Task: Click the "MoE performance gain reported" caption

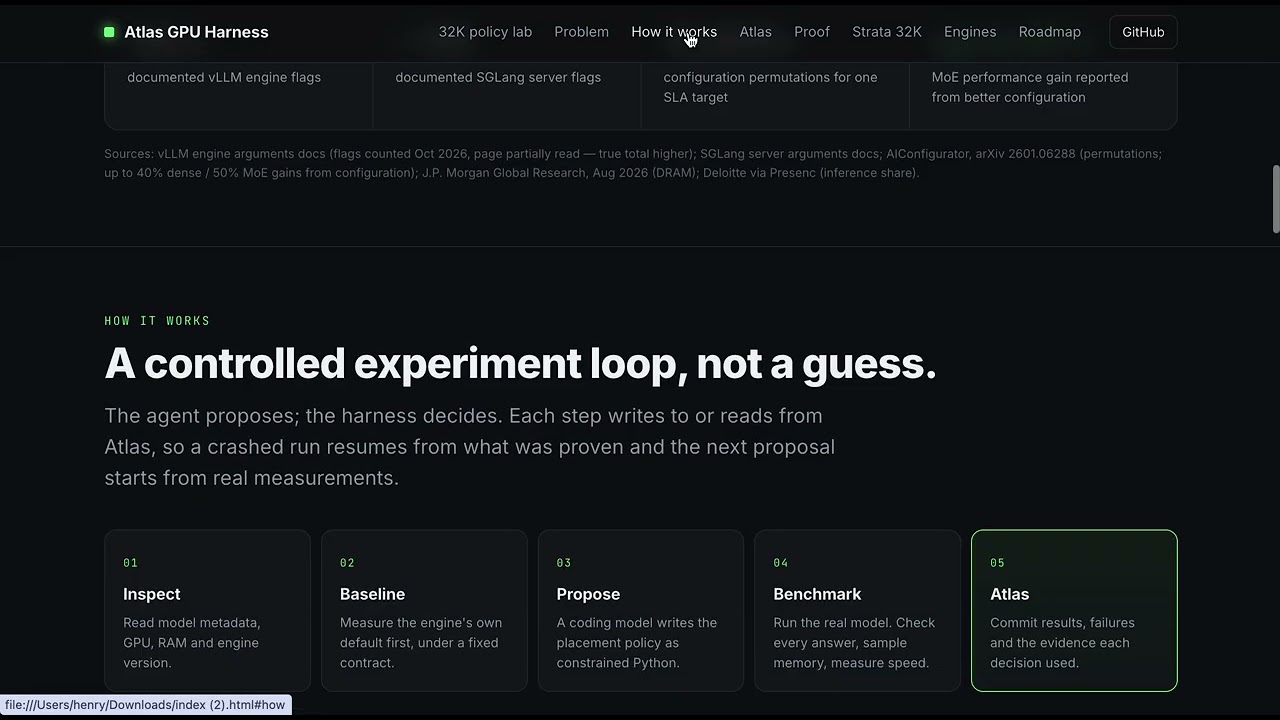Action: [x=1030, y=87]
